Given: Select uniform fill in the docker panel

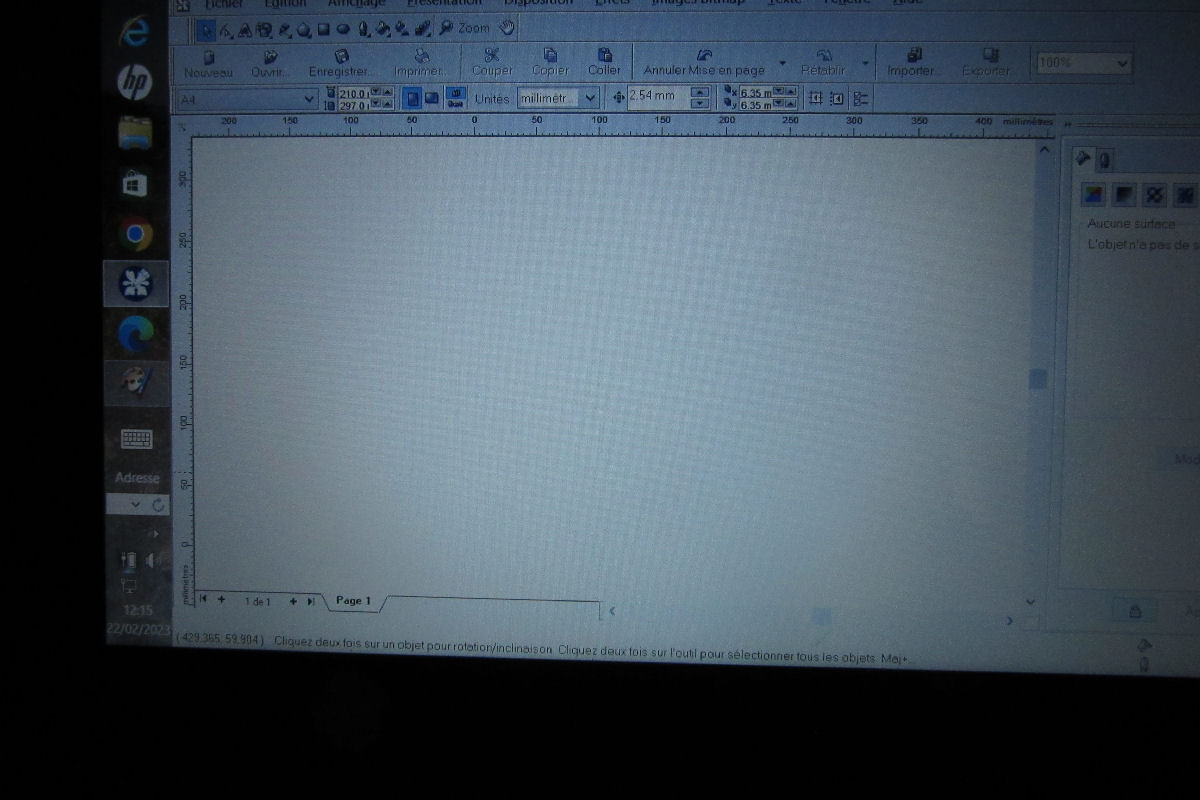Looking at the screenshot, I should (x=1095, y=194).
